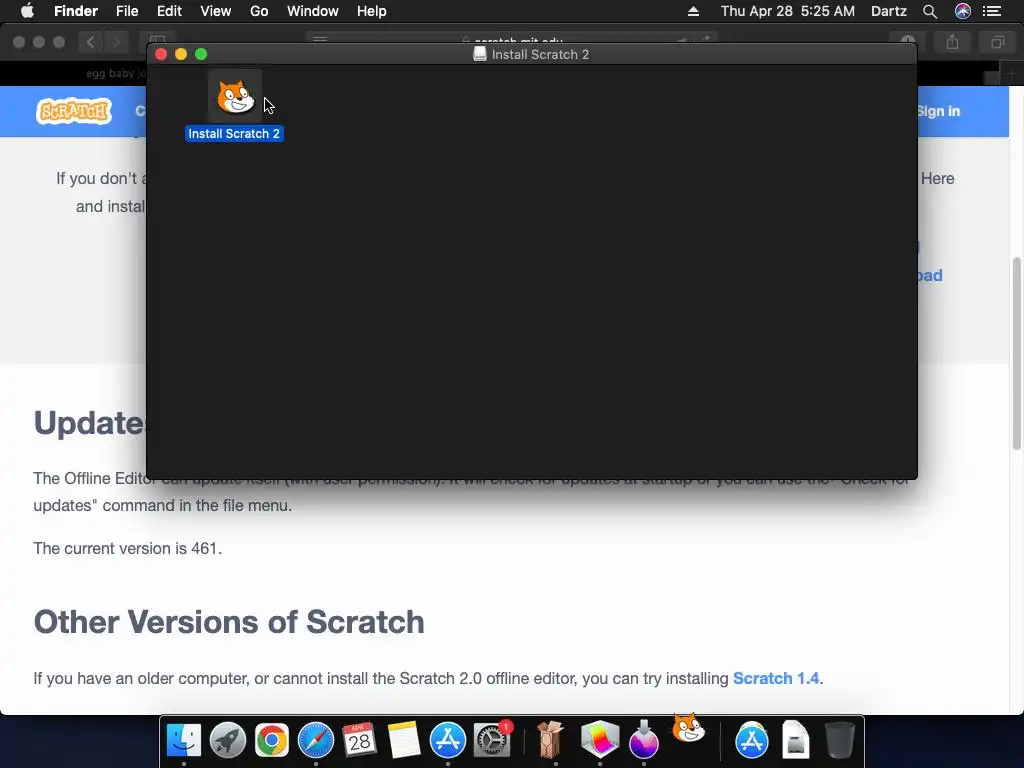Click the Scratch logo on the webpage

(74, 111)
